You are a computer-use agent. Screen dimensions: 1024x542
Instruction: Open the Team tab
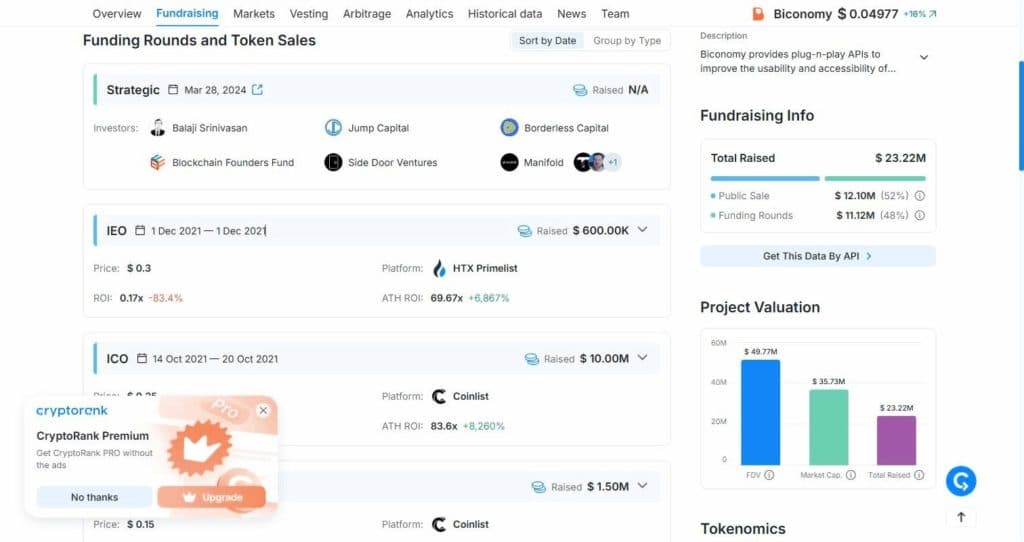(615, 14)
